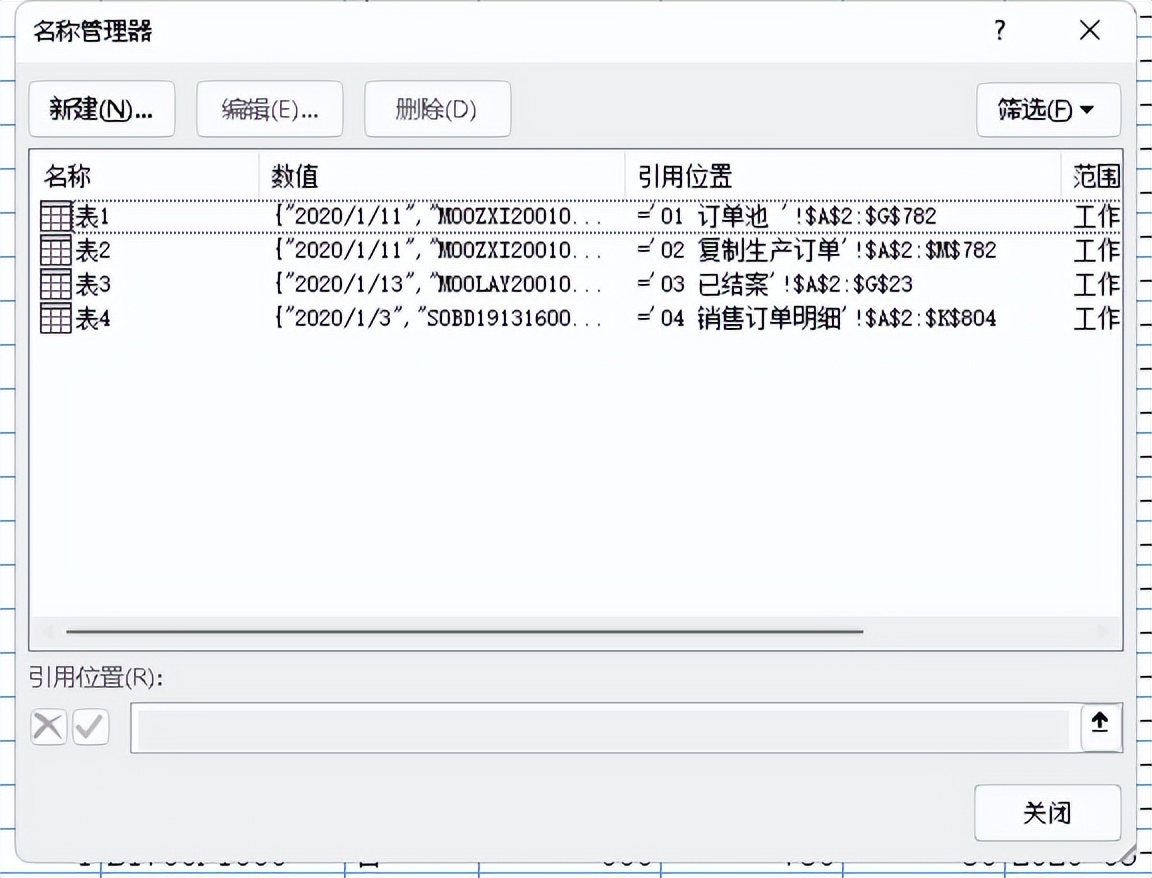This screenshot has height=878, width=1152.
Task: Select the 表4 name entry
Action: click(93, 318)
